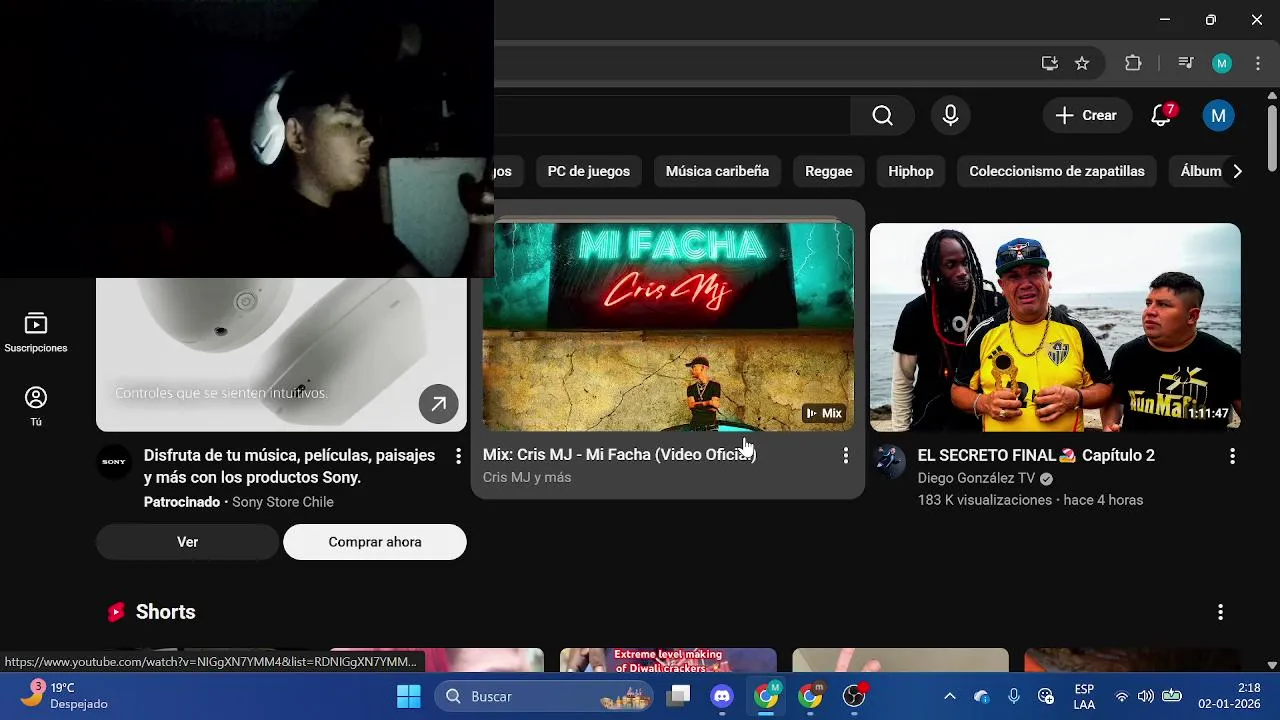Screen dimensions: 1280x720
Task: Open more options for EL SECRETO FINAL video
Action: tap(1232, 456)
